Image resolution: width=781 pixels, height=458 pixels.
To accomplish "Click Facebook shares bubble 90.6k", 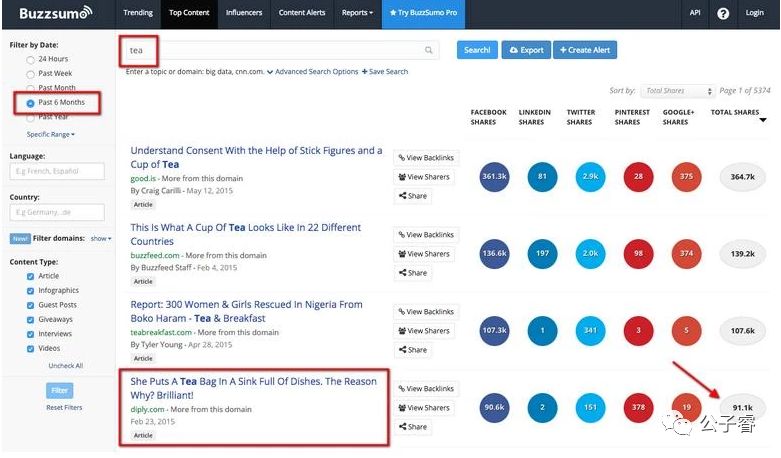I will coord(494,407).
